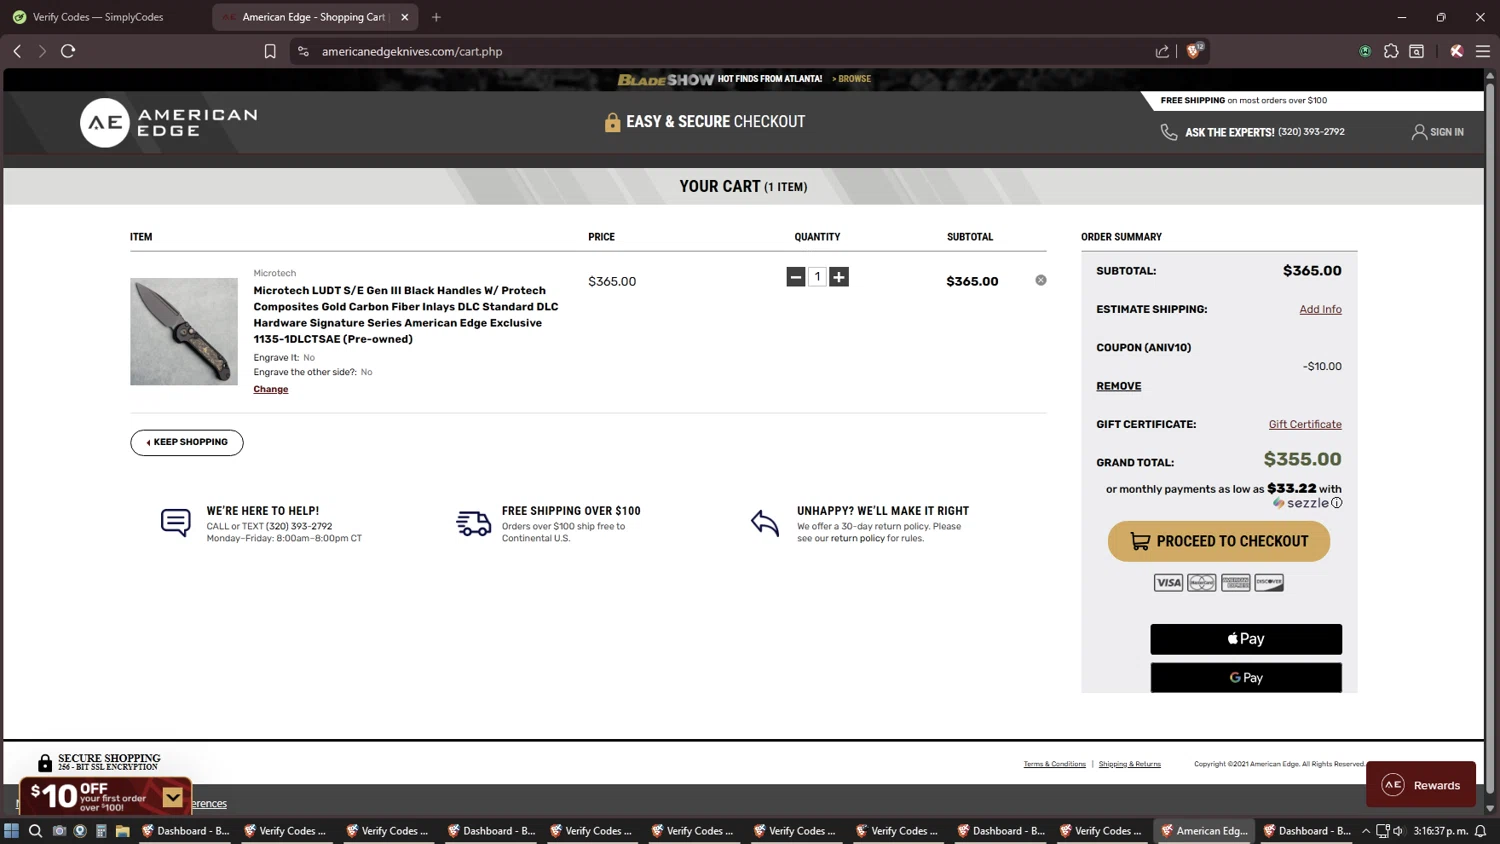The width and height of the screenshot is (1500, 844).
Task: Share this page via the share icon
Action: coord(1162,51)
